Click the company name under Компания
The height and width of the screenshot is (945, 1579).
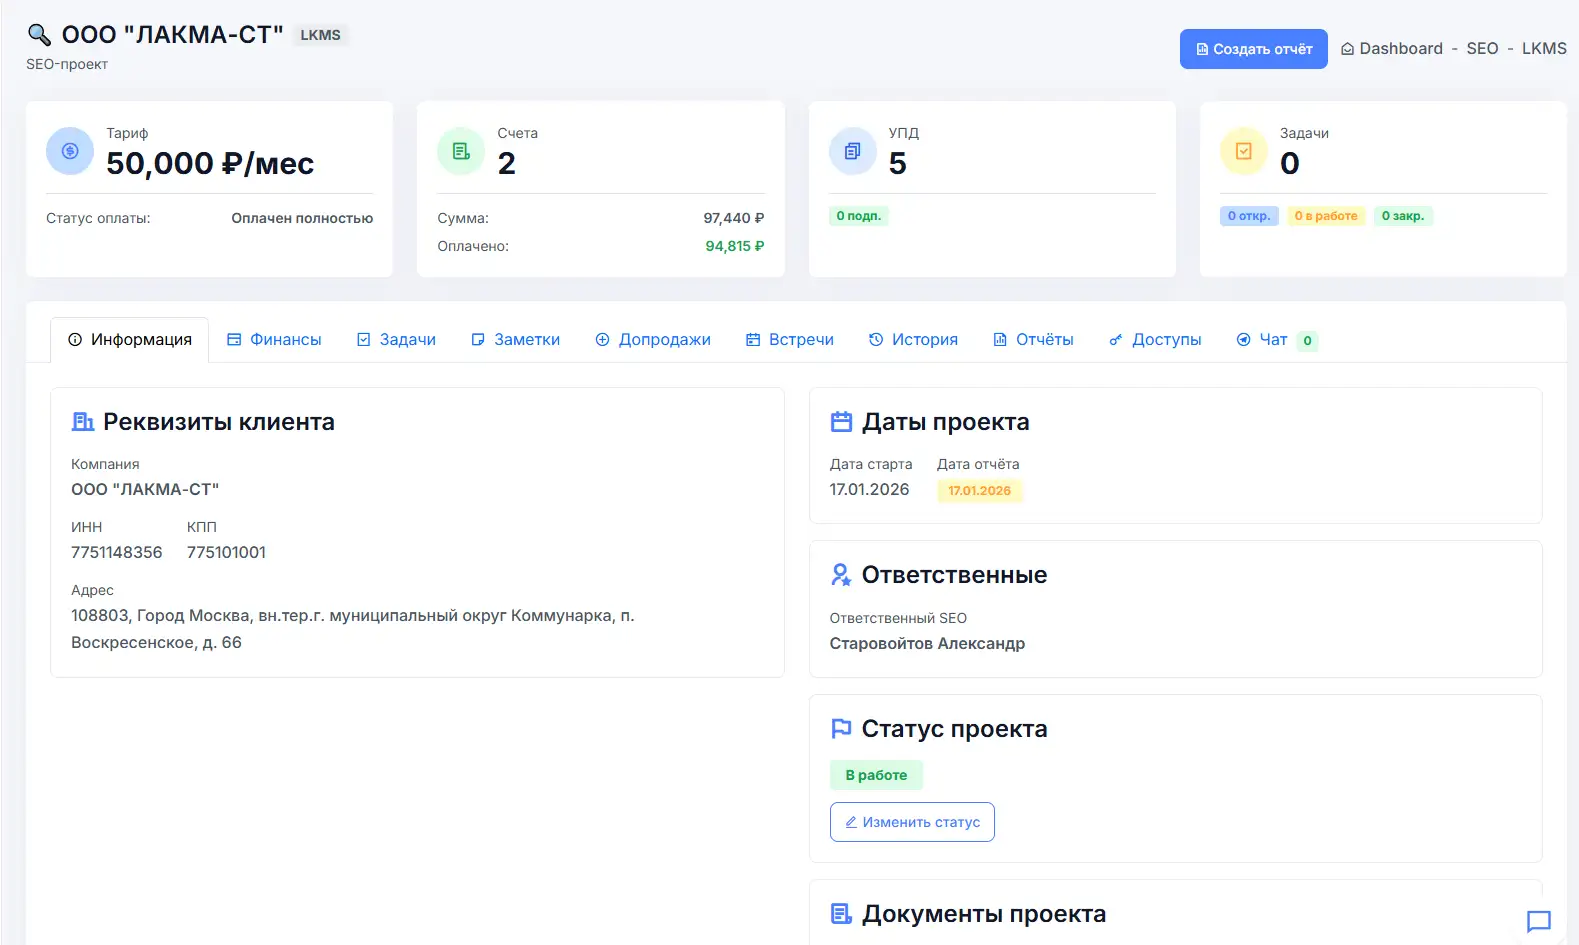145,489
